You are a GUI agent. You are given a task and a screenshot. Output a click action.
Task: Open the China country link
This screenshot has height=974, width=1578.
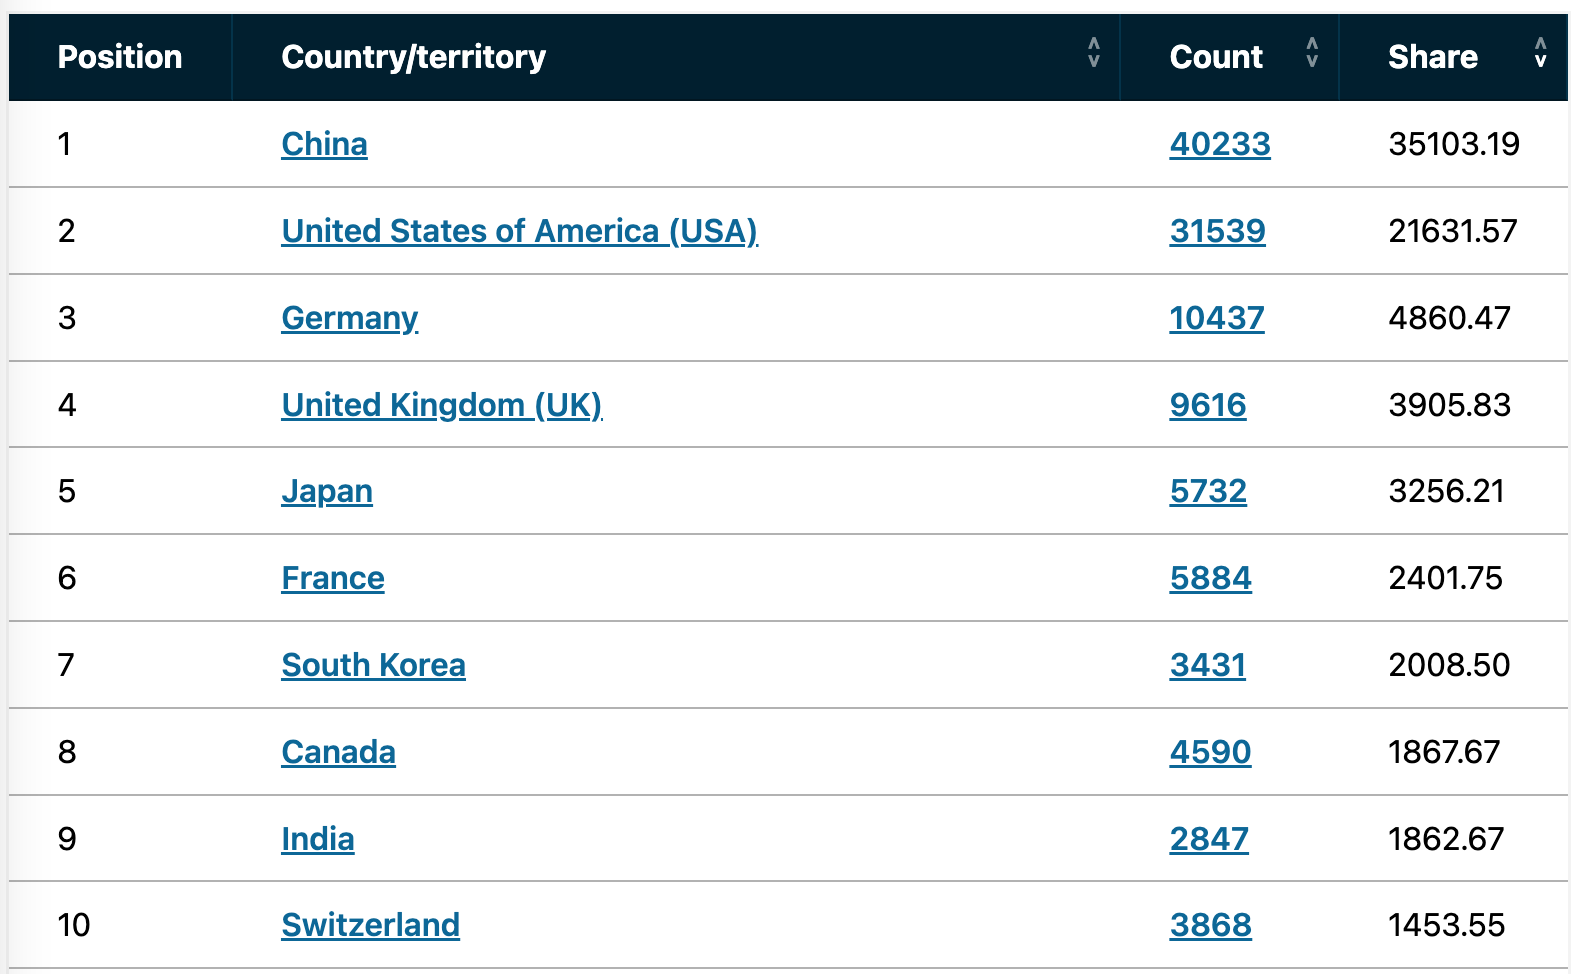click(x=324, y=143)
